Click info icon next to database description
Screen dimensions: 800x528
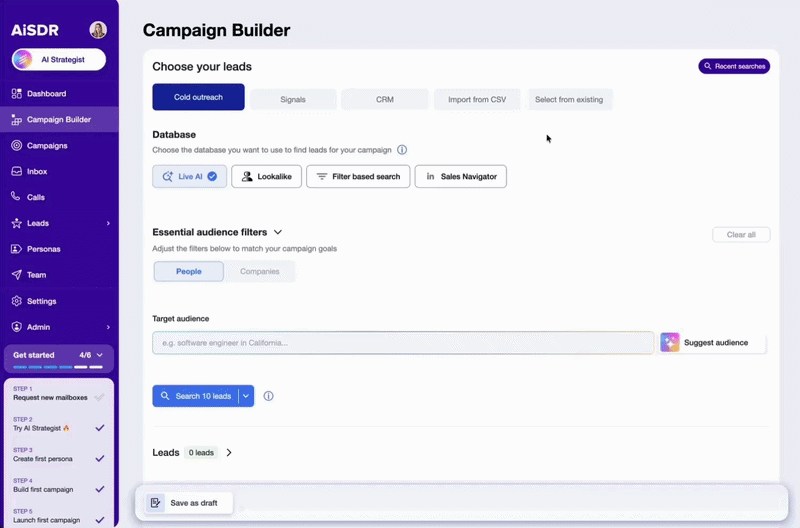tap(402, 150)
